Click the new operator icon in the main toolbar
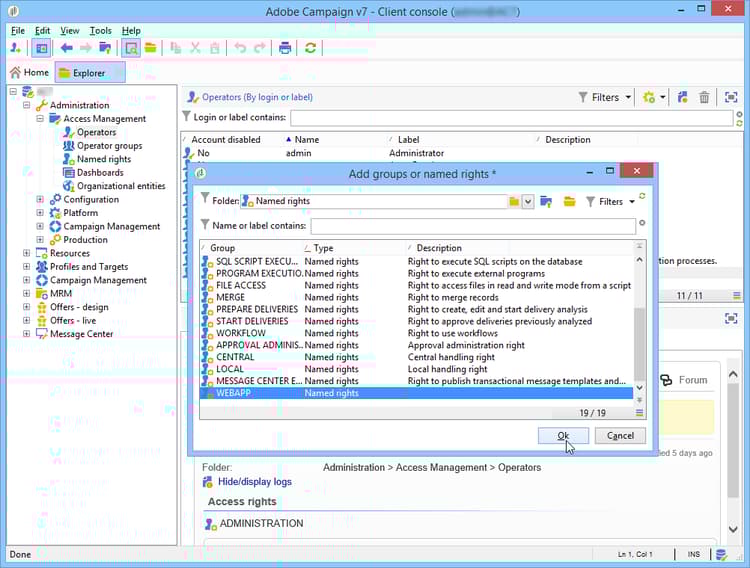Screen dimensions: 750x568 (x=16, y=48)
